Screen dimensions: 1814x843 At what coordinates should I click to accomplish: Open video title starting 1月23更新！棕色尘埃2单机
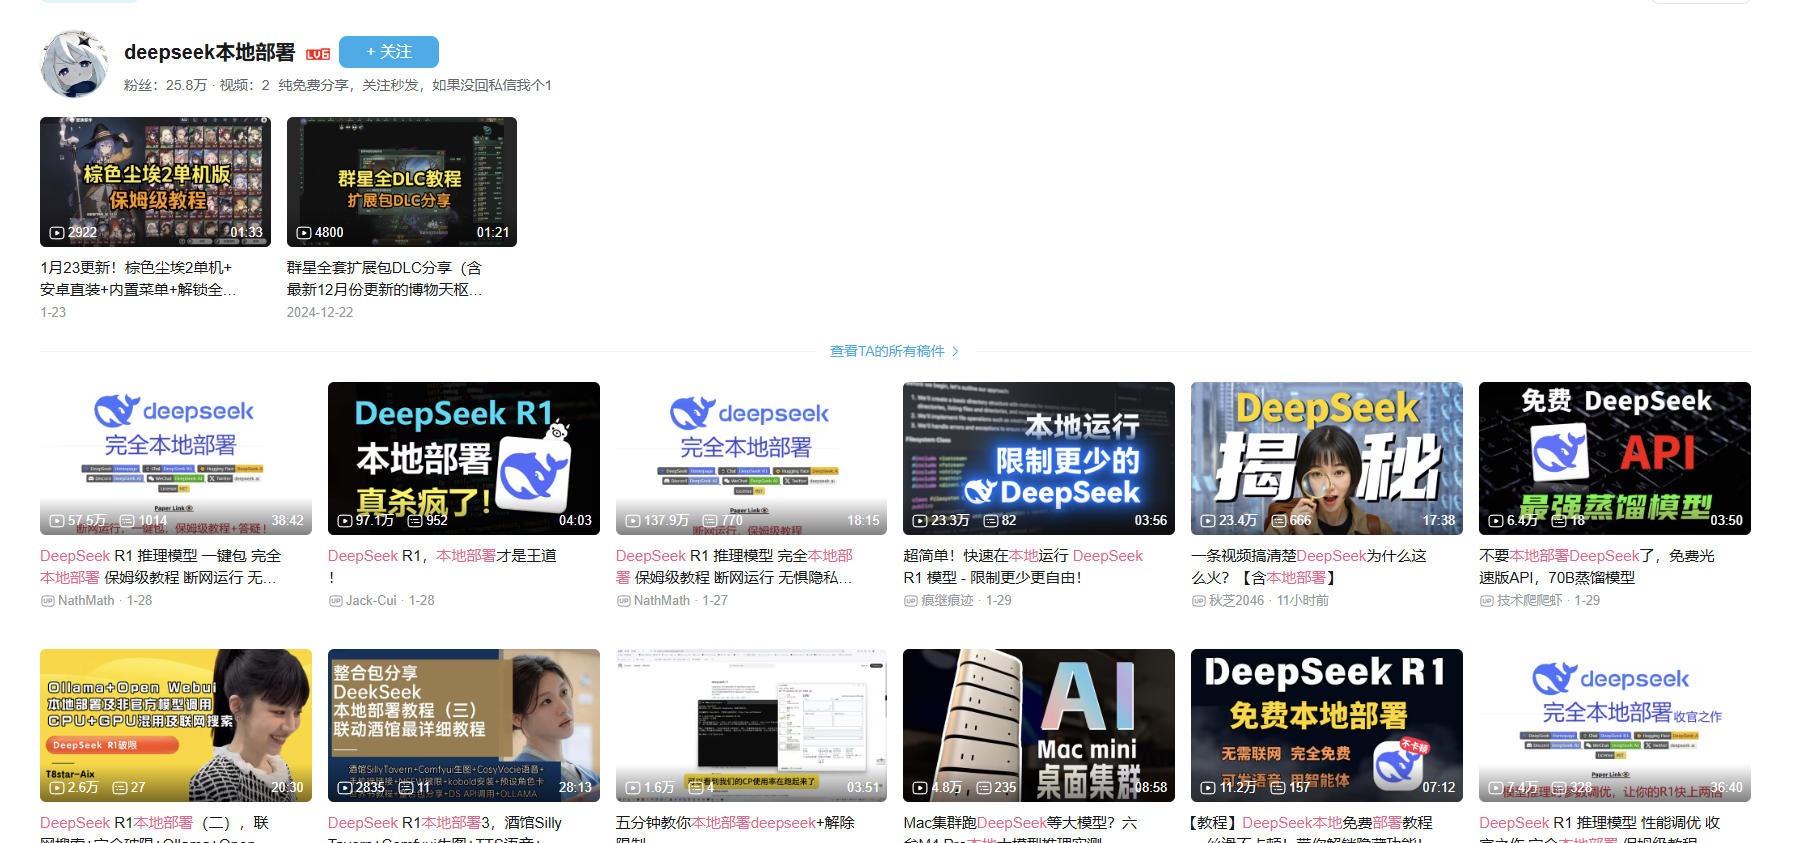click(138, 279)
